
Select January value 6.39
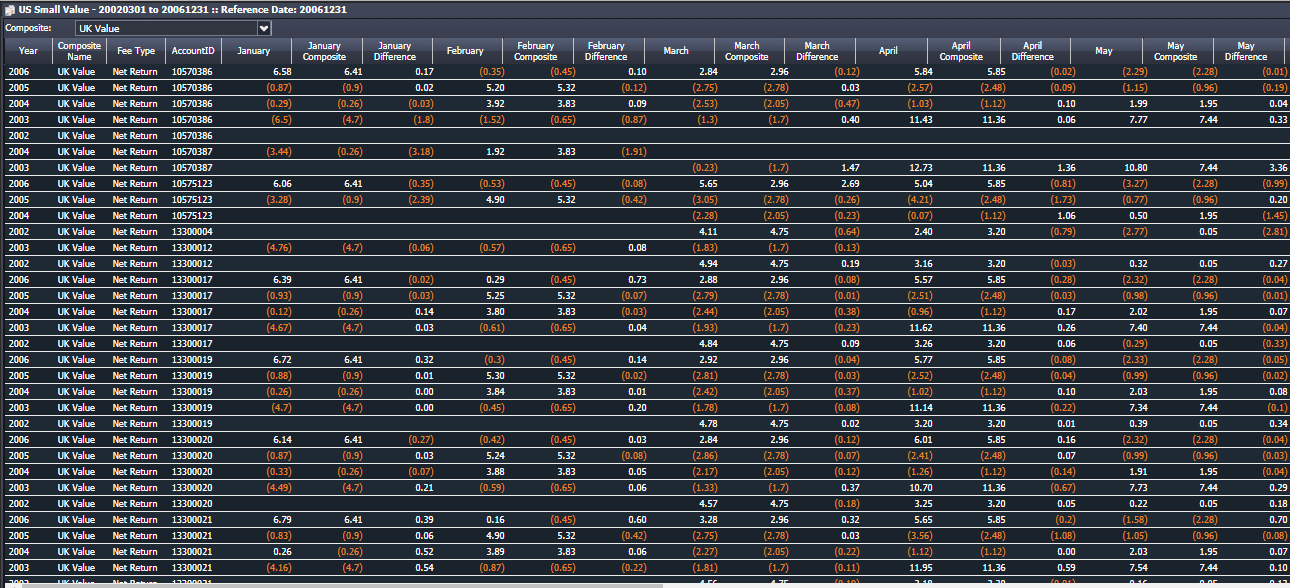point(281,280)
